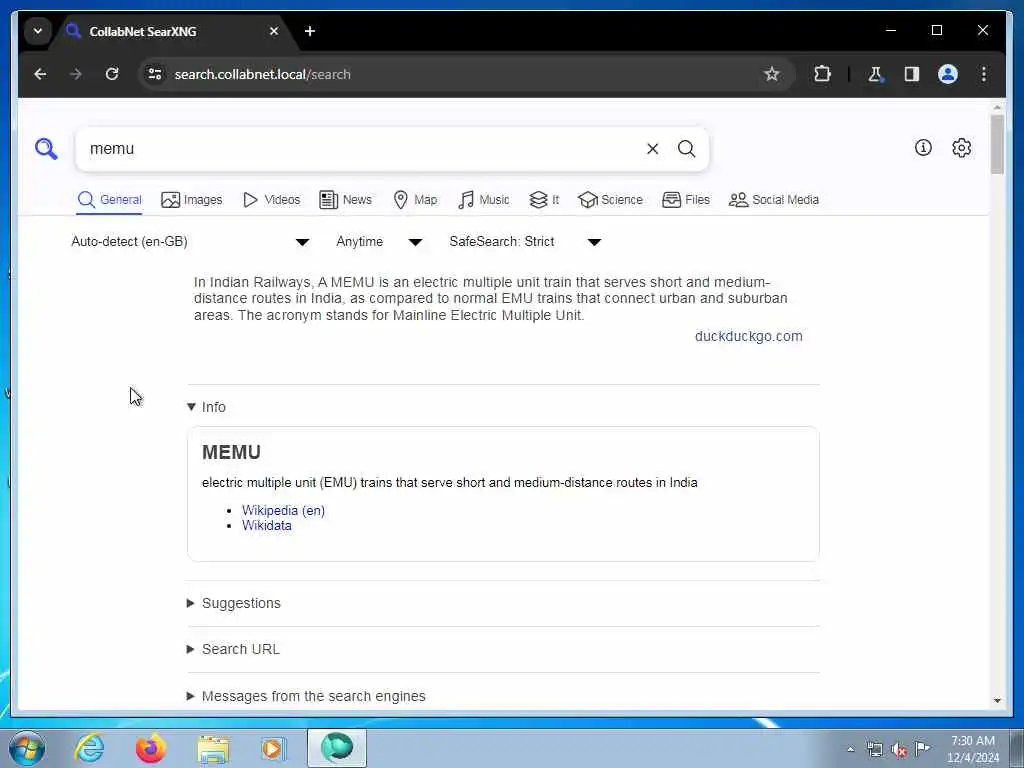
Task: Open the Anytime time range dropdown
Action: coord(379,242)
